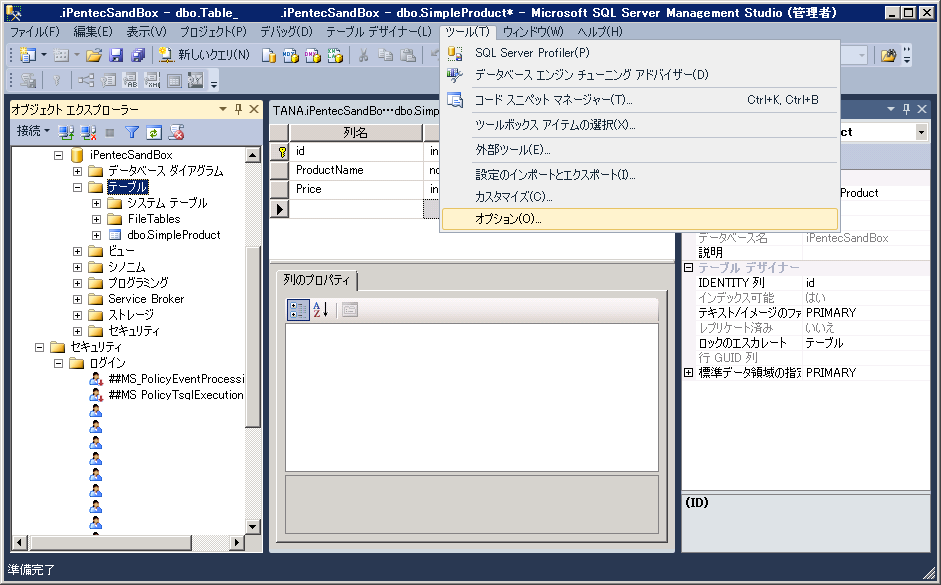Viewport: 941px width, 585px height.
Task: Open the デバッグ(D) menu
Action: [286, 31]
